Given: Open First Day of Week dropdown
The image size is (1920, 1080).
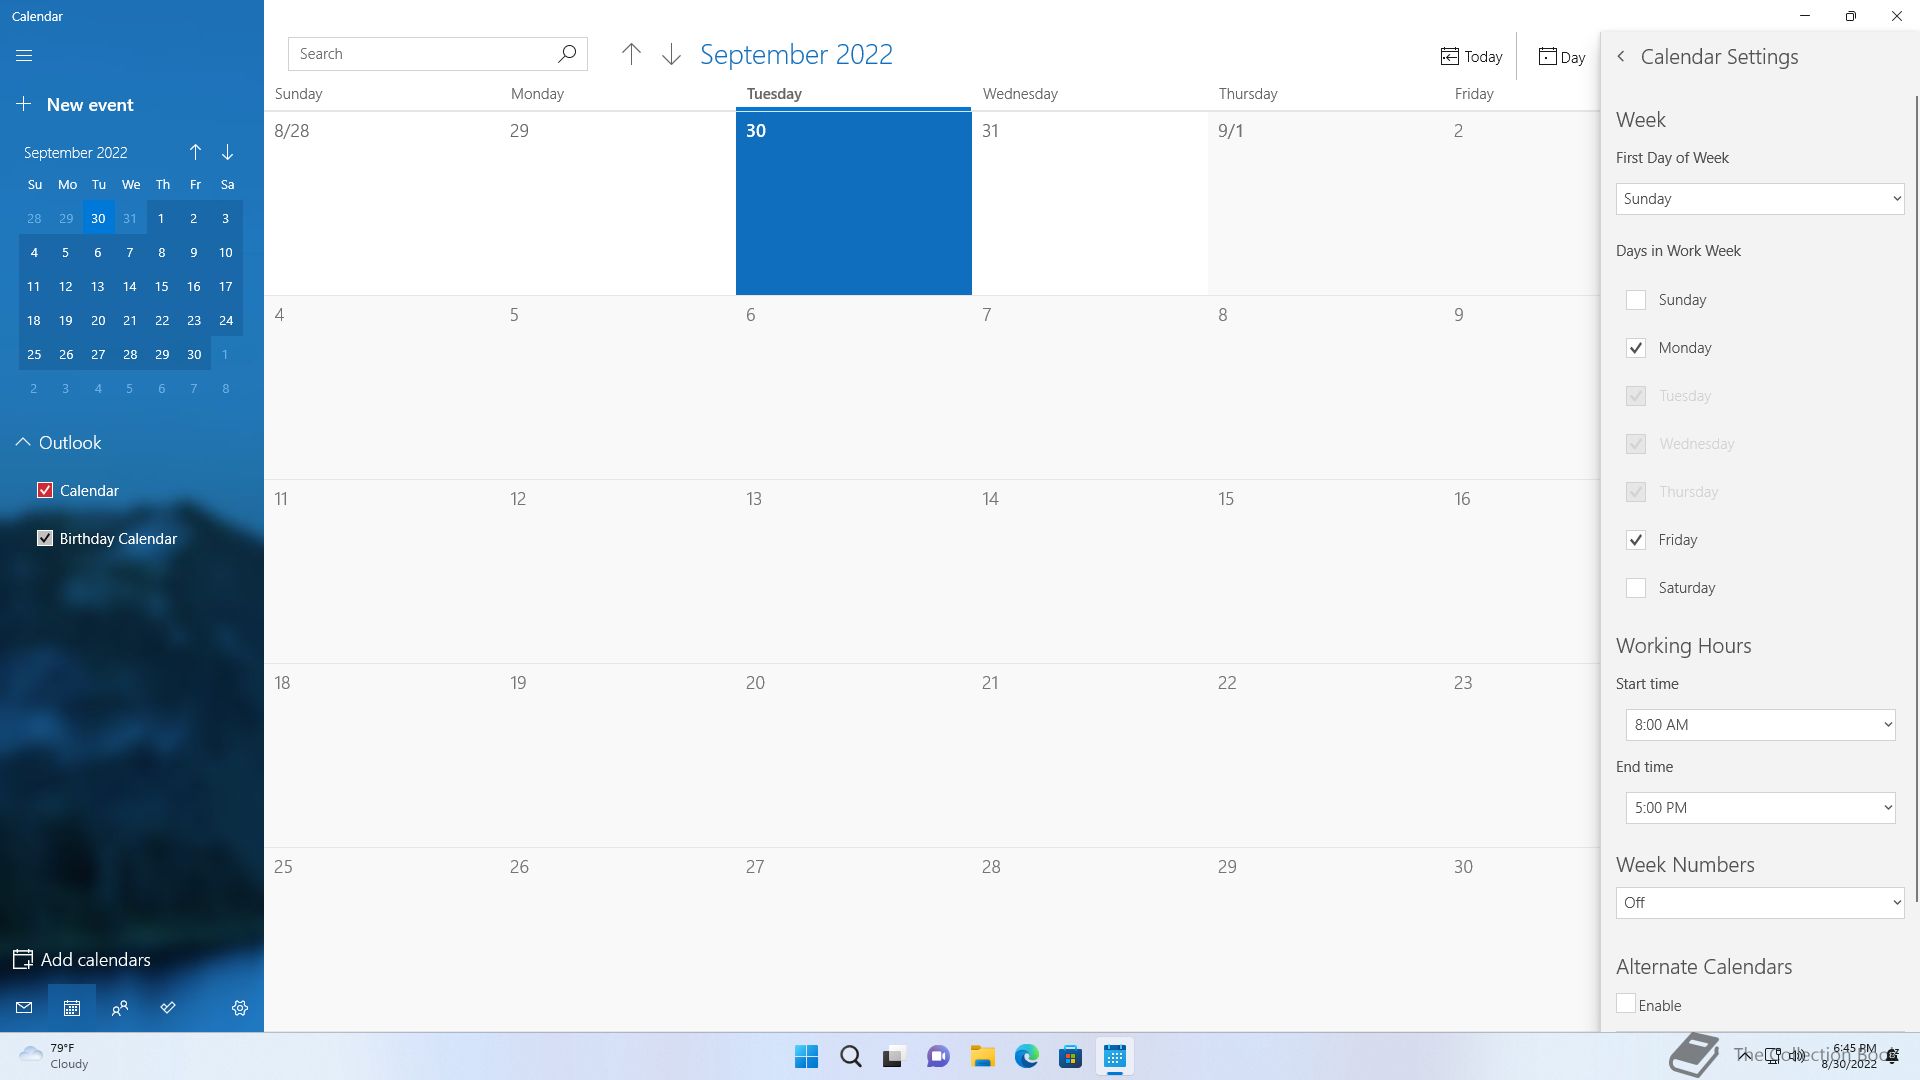Looking at the screenshot, I should [1759, 199].
